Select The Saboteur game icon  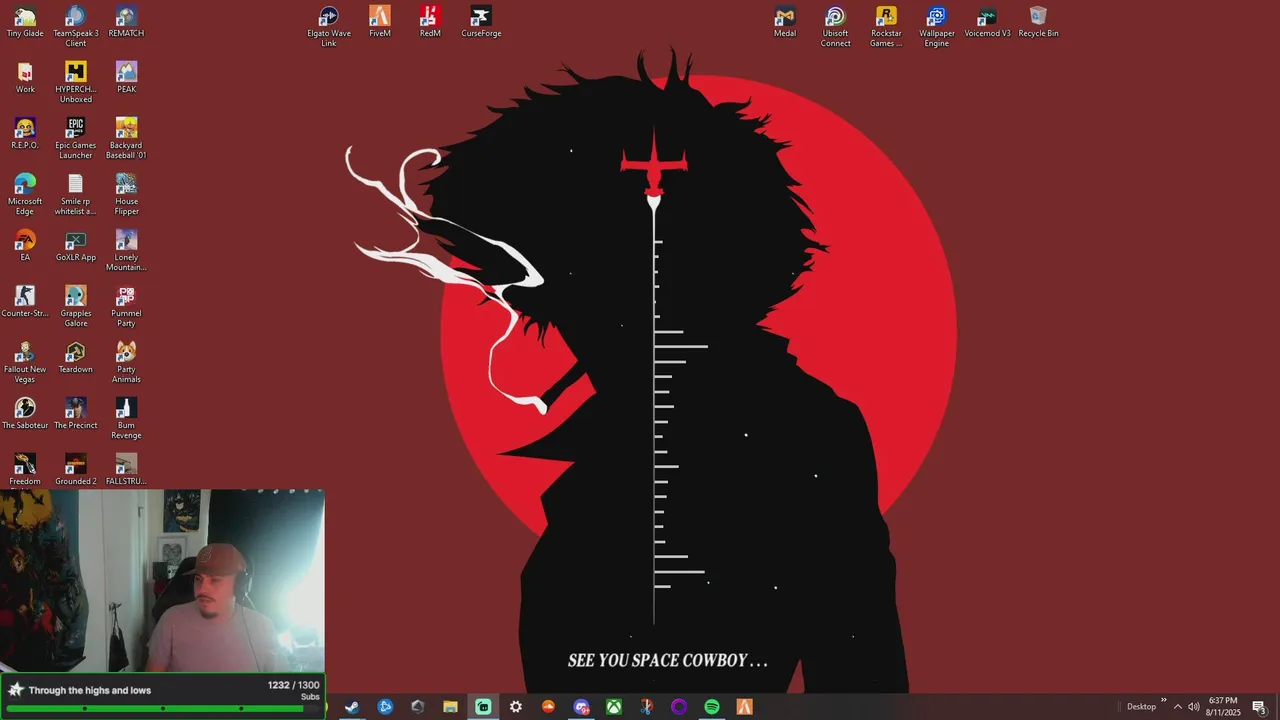[25, 414]
